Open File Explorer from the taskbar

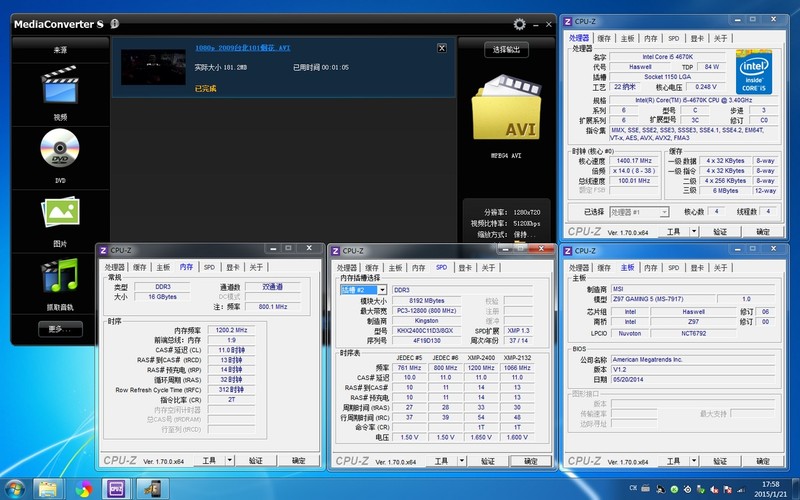(48, 489)
